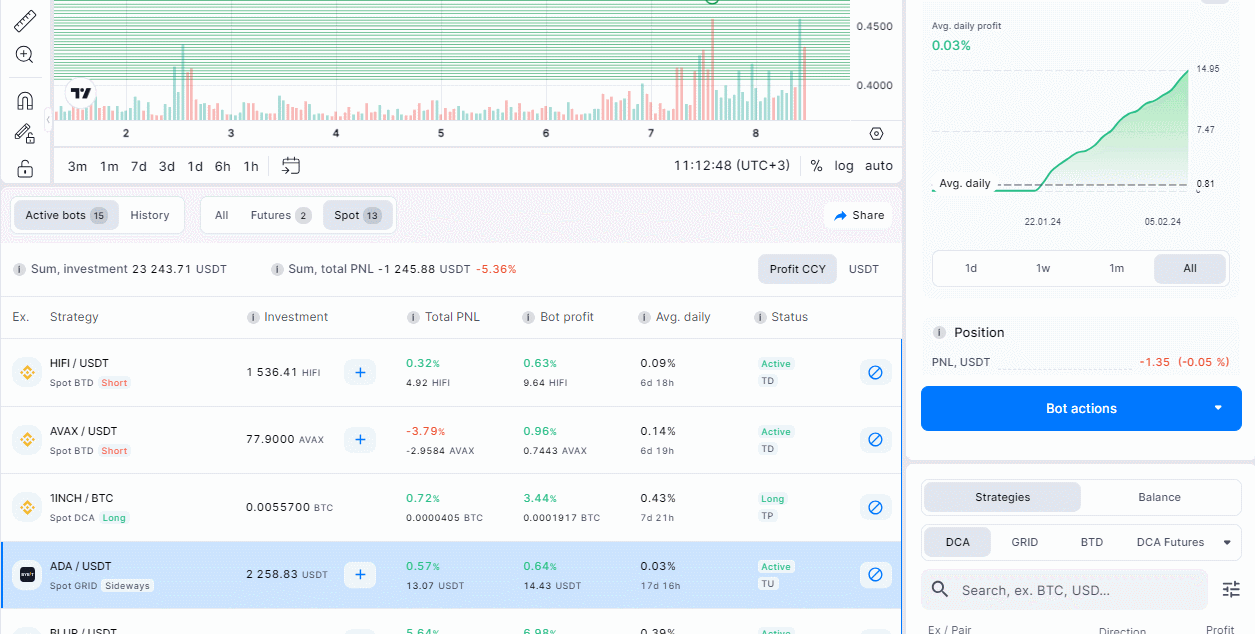The height and width of the screenshot is (634, 1255).
Task: Toggle the magnet snap mode icon
Action: coord(25,100)
